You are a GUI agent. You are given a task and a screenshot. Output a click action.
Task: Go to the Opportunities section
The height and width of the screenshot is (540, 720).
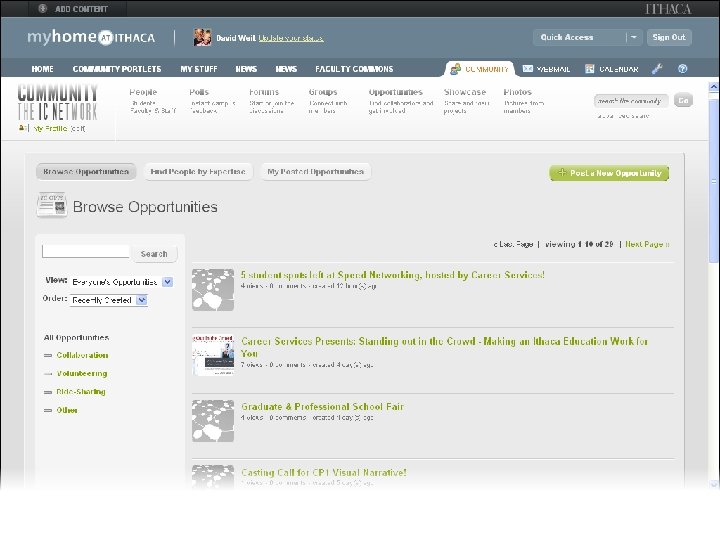tap(395, 92)
